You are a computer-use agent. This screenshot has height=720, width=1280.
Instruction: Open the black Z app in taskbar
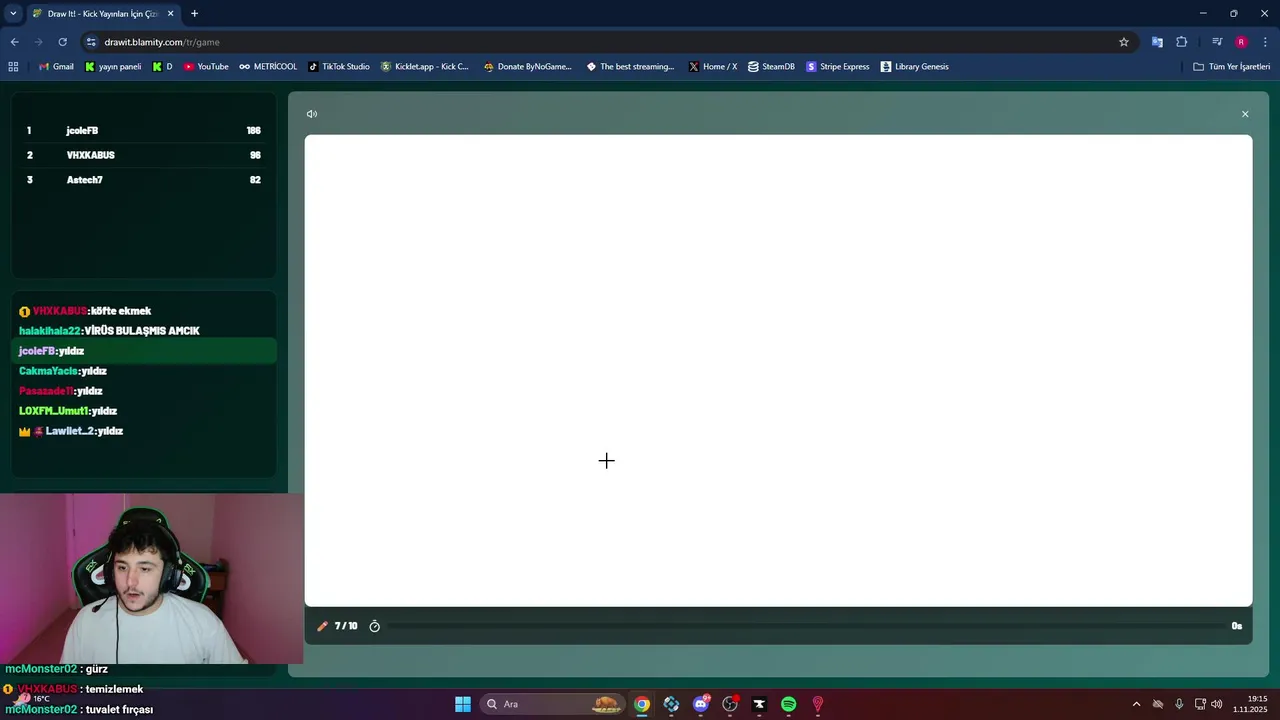(x=759, y=704)
